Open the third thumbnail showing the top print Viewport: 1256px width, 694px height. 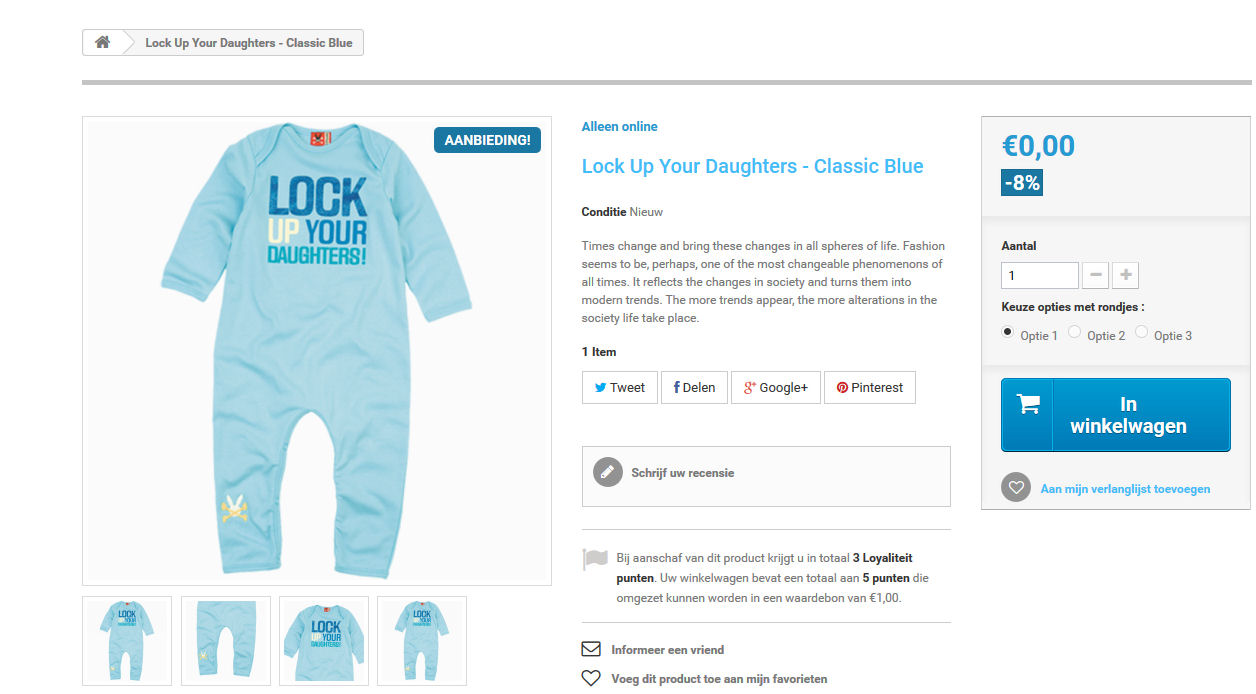[324, 641]
